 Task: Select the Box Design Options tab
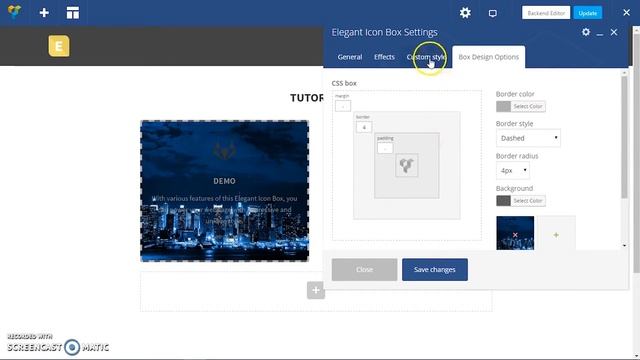click(489, 57)
